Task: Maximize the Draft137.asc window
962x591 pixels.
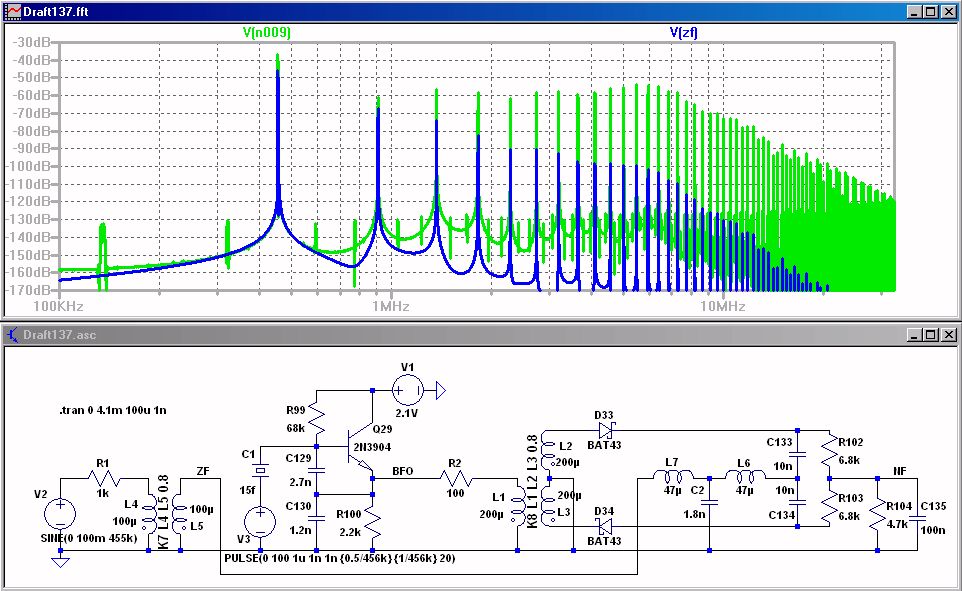Action: pos(930,334)
